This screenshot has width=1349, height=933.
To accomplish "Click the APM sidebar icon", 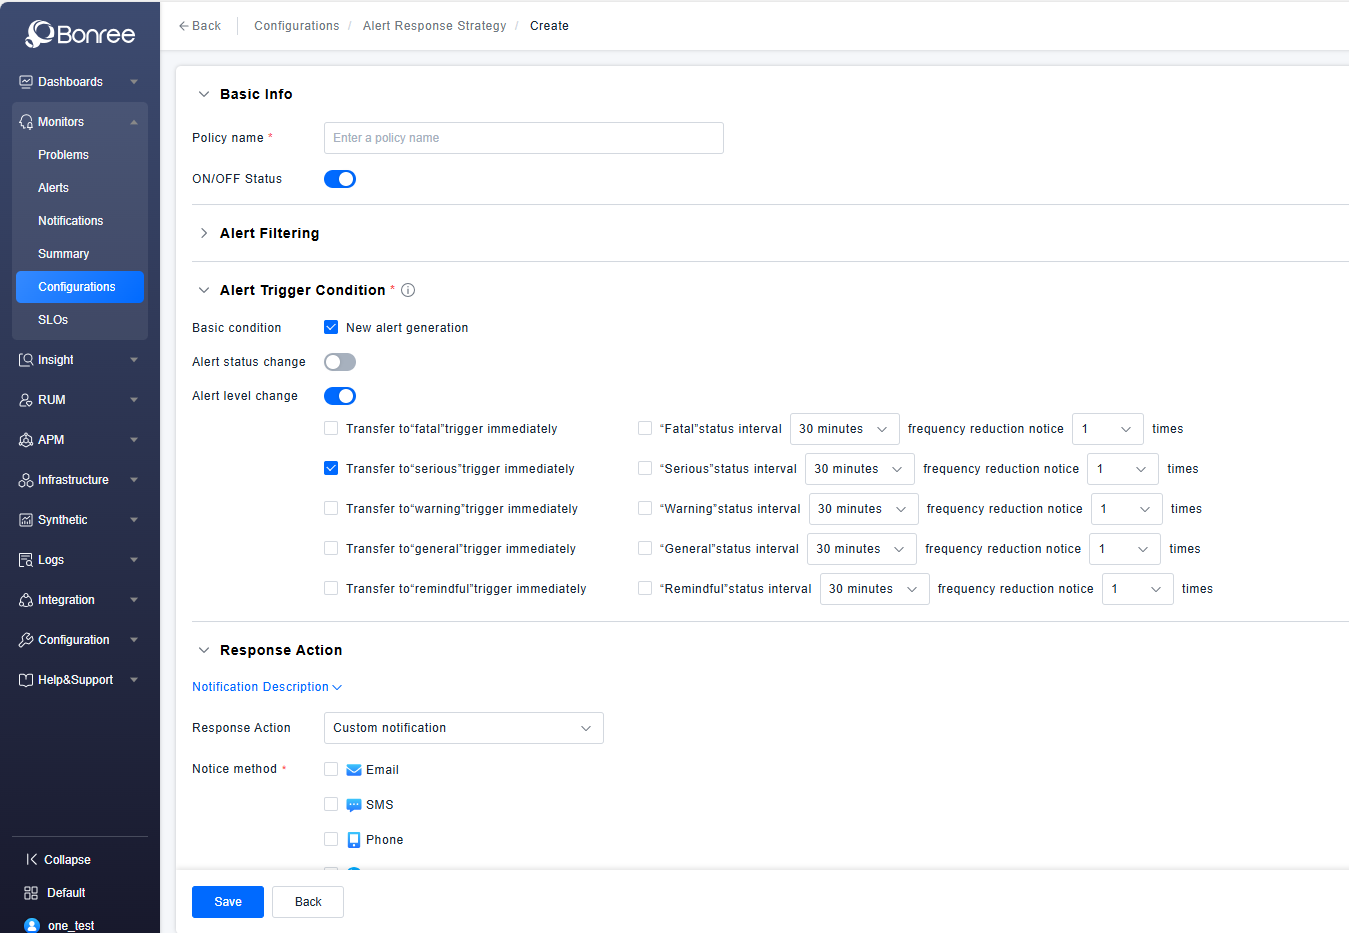I will point(26,440).
